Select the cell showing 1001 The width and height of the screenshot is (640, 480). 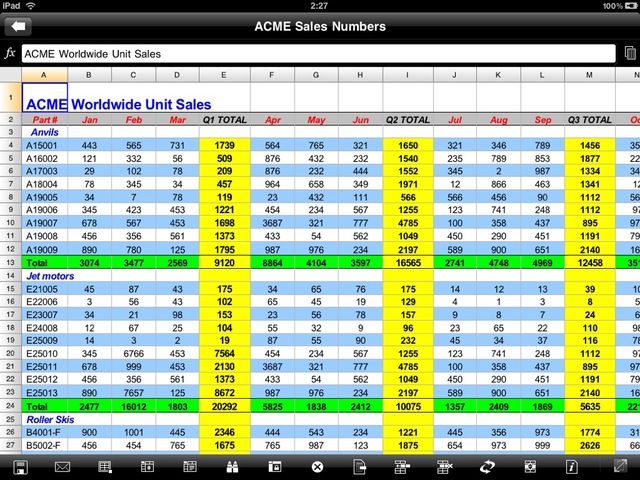coord(133,432)
